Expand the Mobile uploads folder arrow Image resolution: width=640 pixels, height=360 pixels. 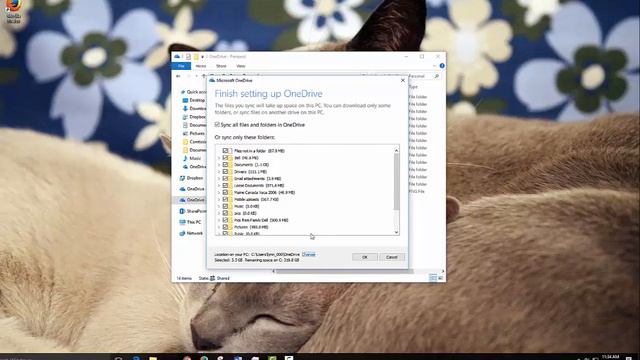pos(219,199)
